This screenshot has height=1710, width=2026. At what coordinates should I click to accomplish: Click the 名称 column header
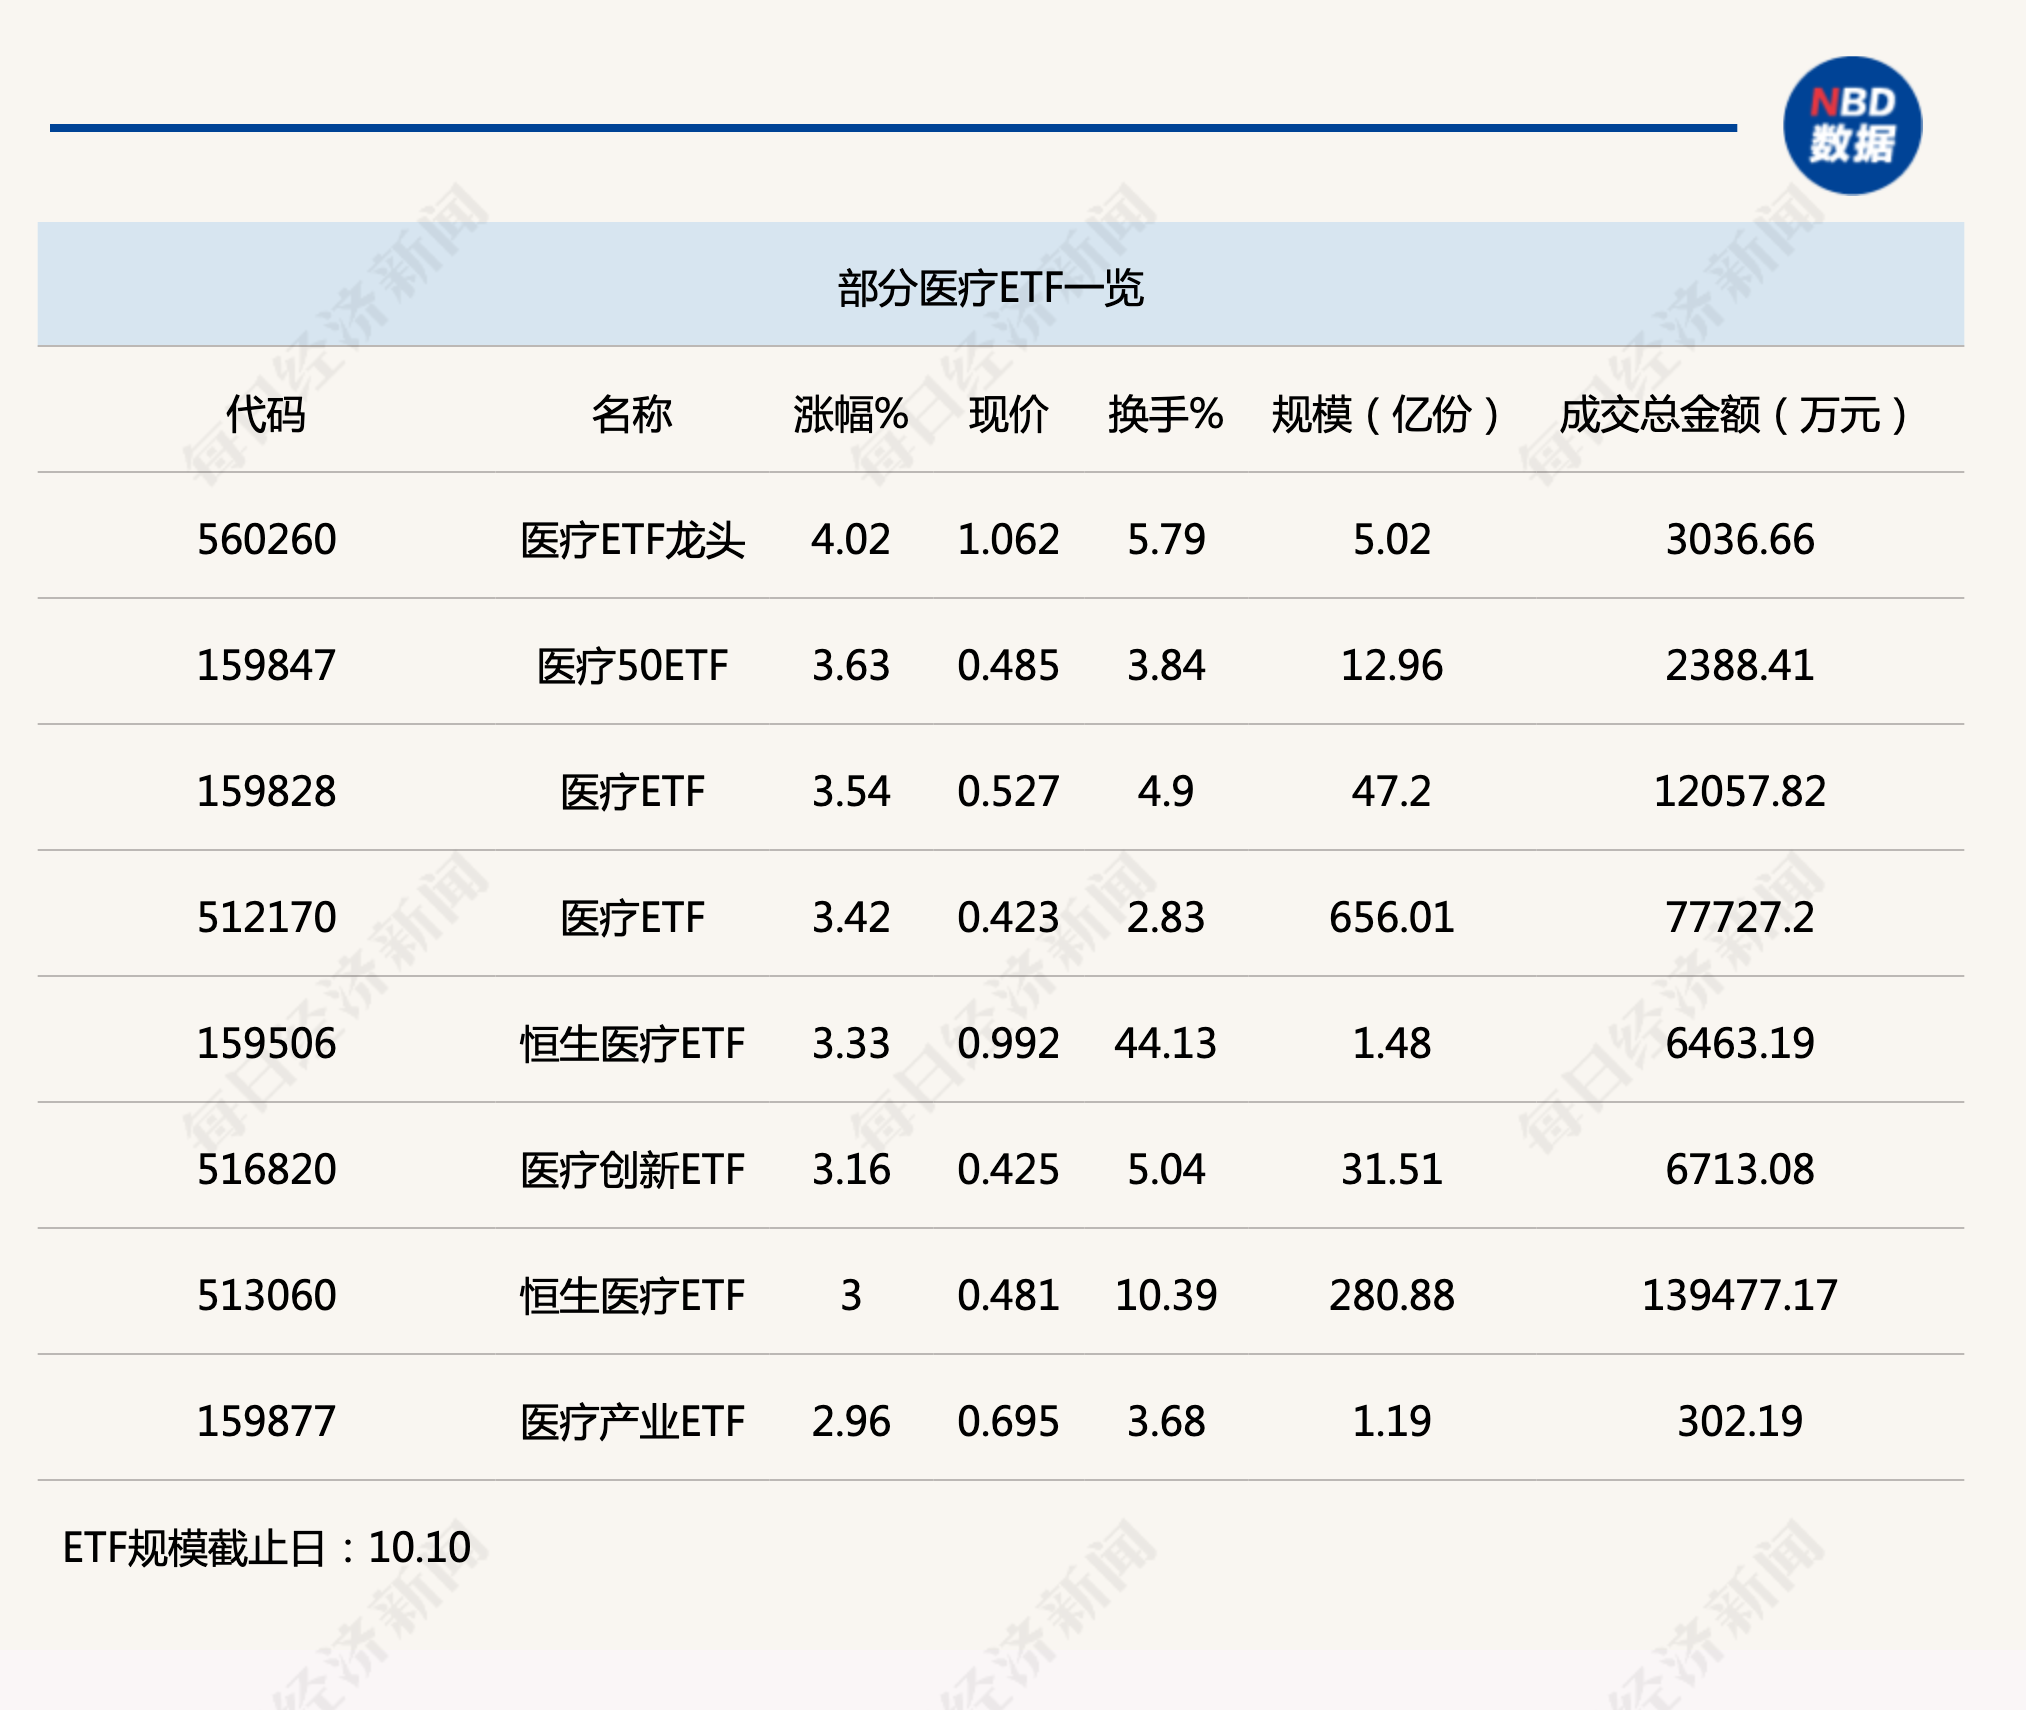click(632, 414)
